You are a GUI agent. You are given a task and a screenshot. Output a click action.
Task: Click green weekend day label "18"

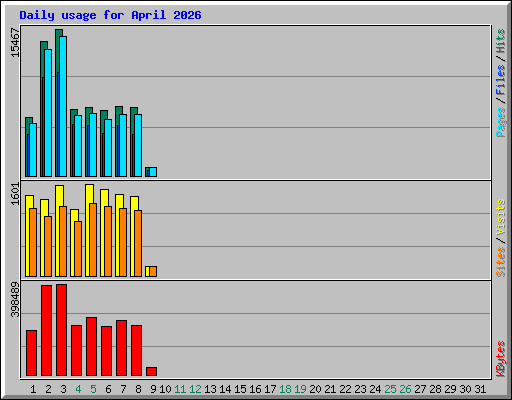pos(285,389)
